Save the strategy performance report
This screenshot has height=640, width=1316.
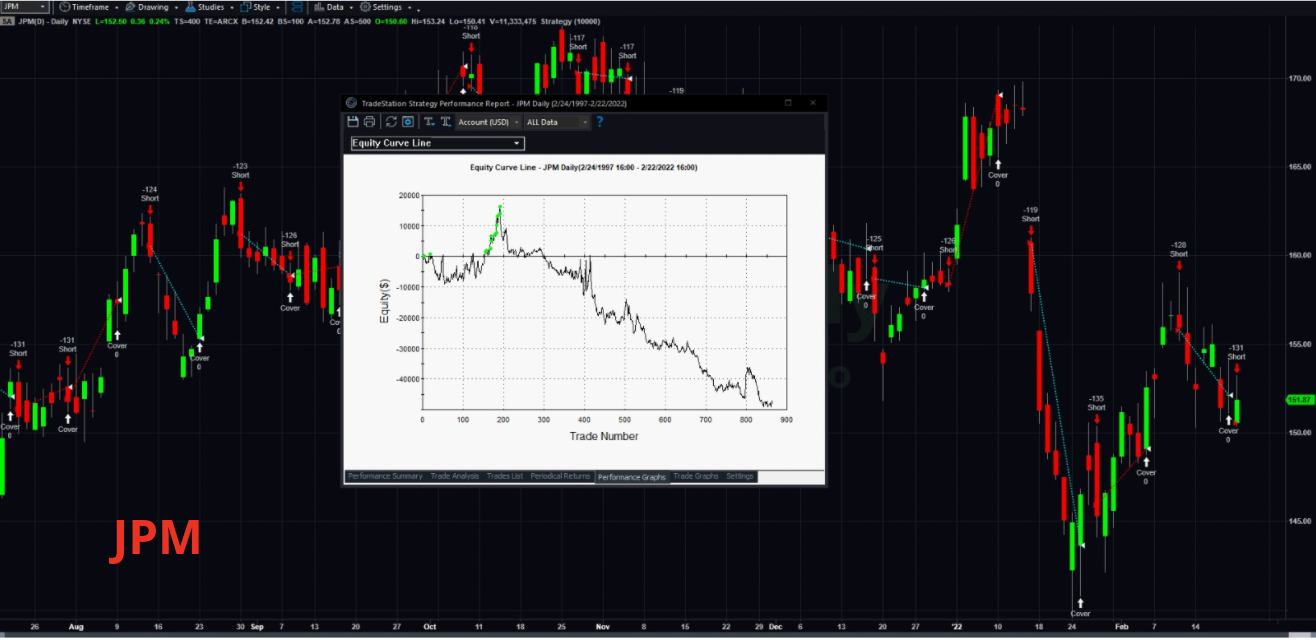(x=352, y=122)
